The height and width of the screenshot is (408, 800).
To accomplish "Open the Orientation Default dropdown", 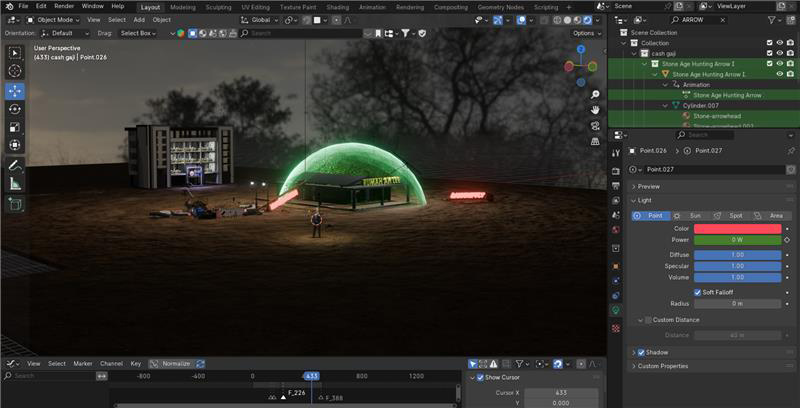I will pyautogui.click(x=65, y=33).
